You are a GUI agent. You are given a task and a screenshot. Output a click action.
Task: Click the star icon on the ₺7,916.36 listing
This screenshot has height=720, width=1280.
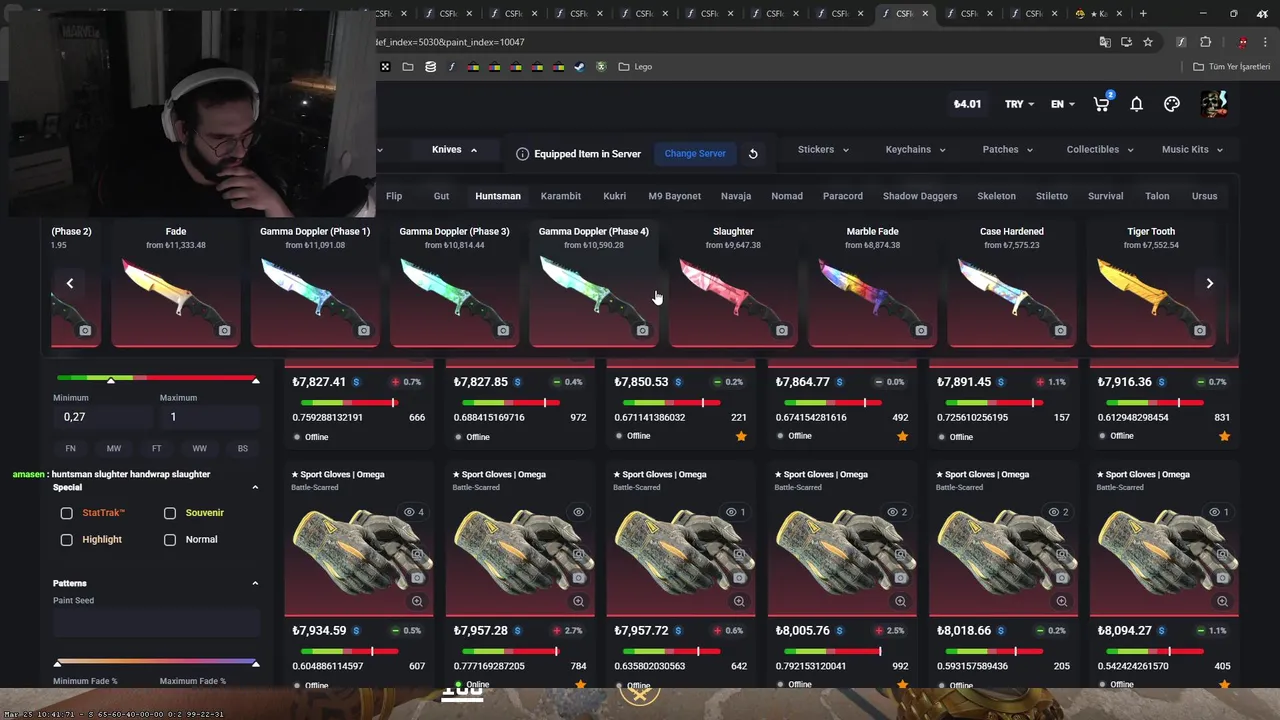(x=1224, y=436)
